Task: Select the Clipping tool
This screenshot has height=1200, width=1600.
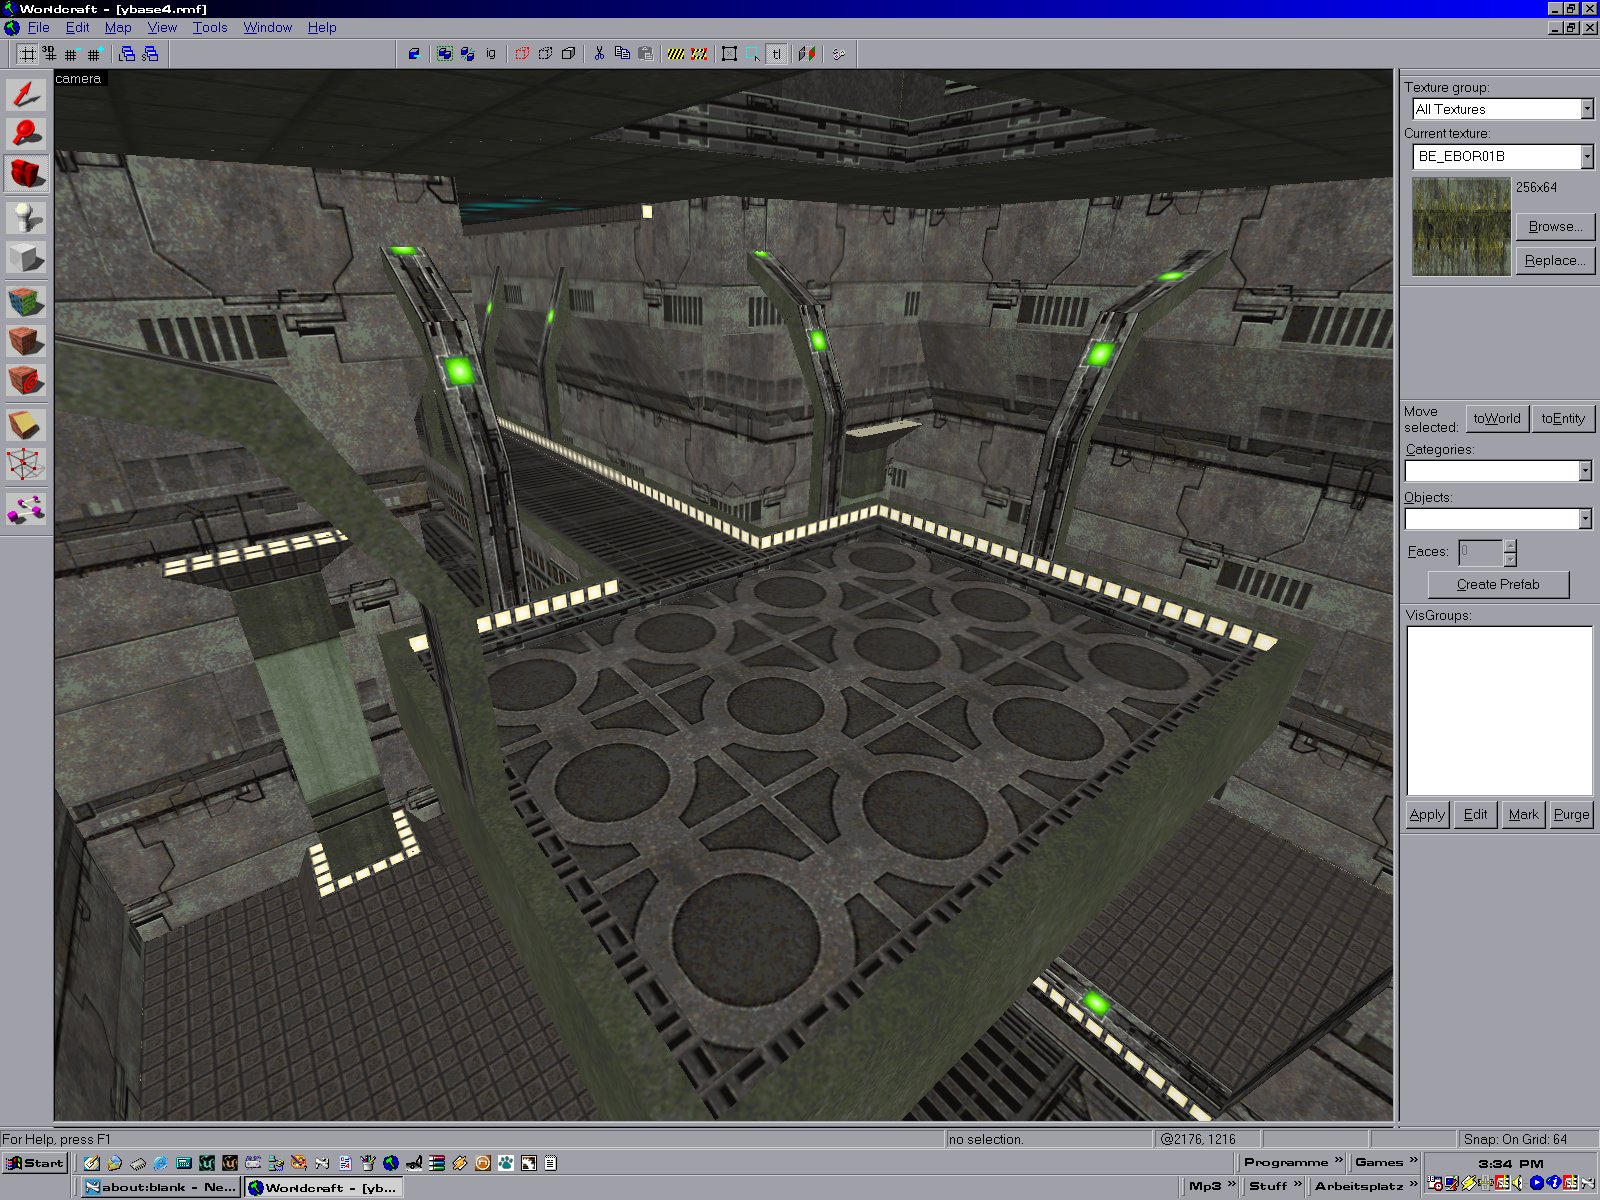Action: pos(26,425)
